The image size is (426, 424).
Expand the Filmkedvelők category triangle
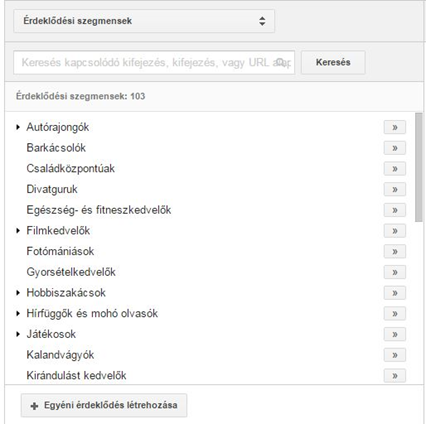tap(18, 231)
